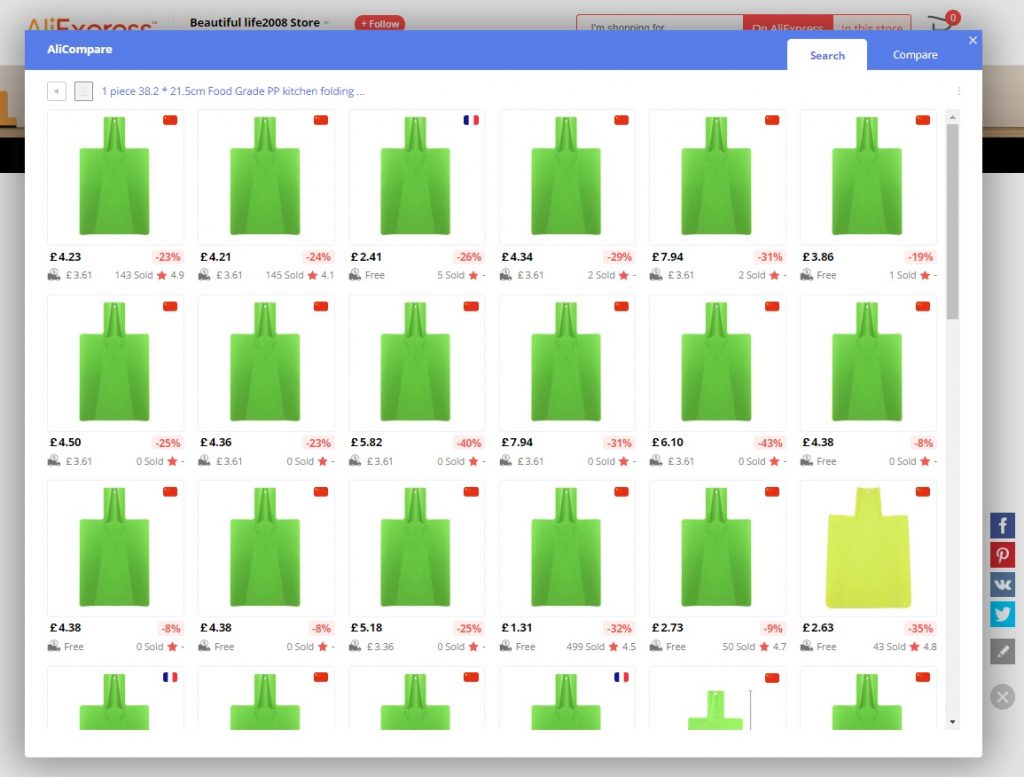This screenshot has width=1024, height=777.
Task: Click the -43% discount badge
Action: (770, 443)
